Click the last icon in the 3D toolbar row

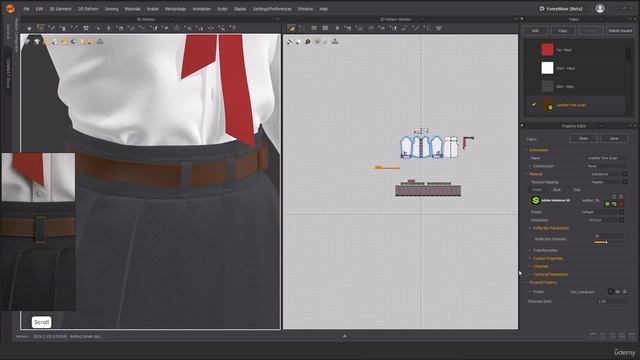[232, 28]
